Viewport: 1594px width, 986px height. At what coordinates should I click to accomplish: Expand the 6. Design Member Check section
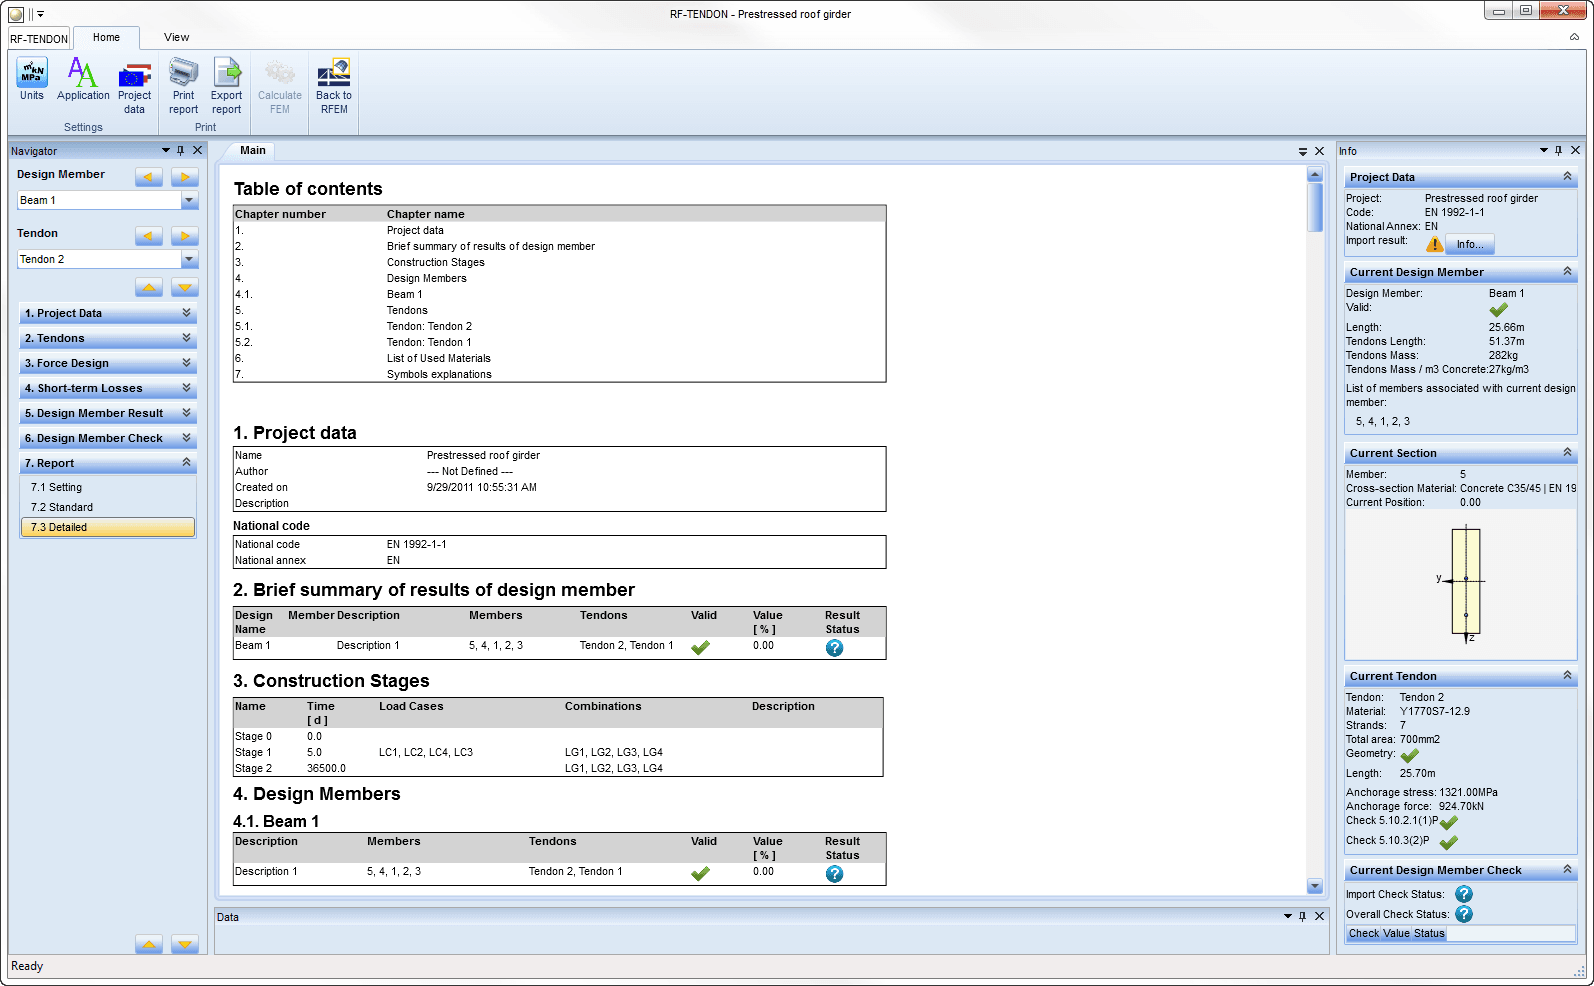108,438
